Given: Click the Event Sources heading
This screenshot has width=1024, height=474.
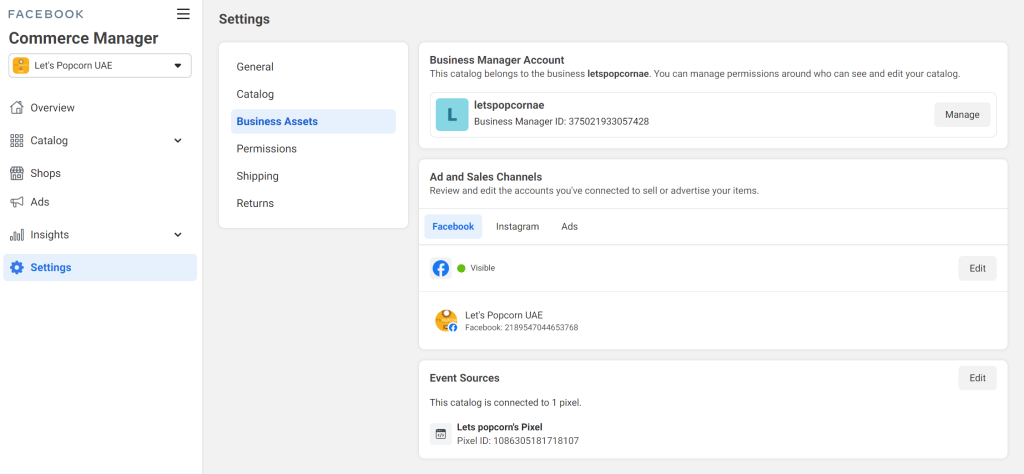Looking at the screenshot, I should tap(464, 378).
